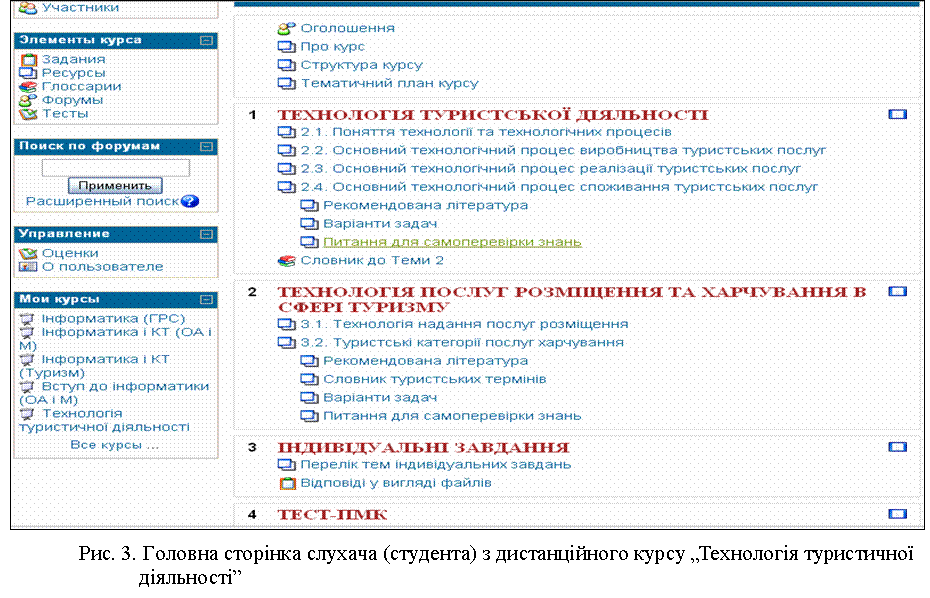Open the Глоссарии link
The height and width of the screenshot is (598, 930).
click(x=81, y=87)
